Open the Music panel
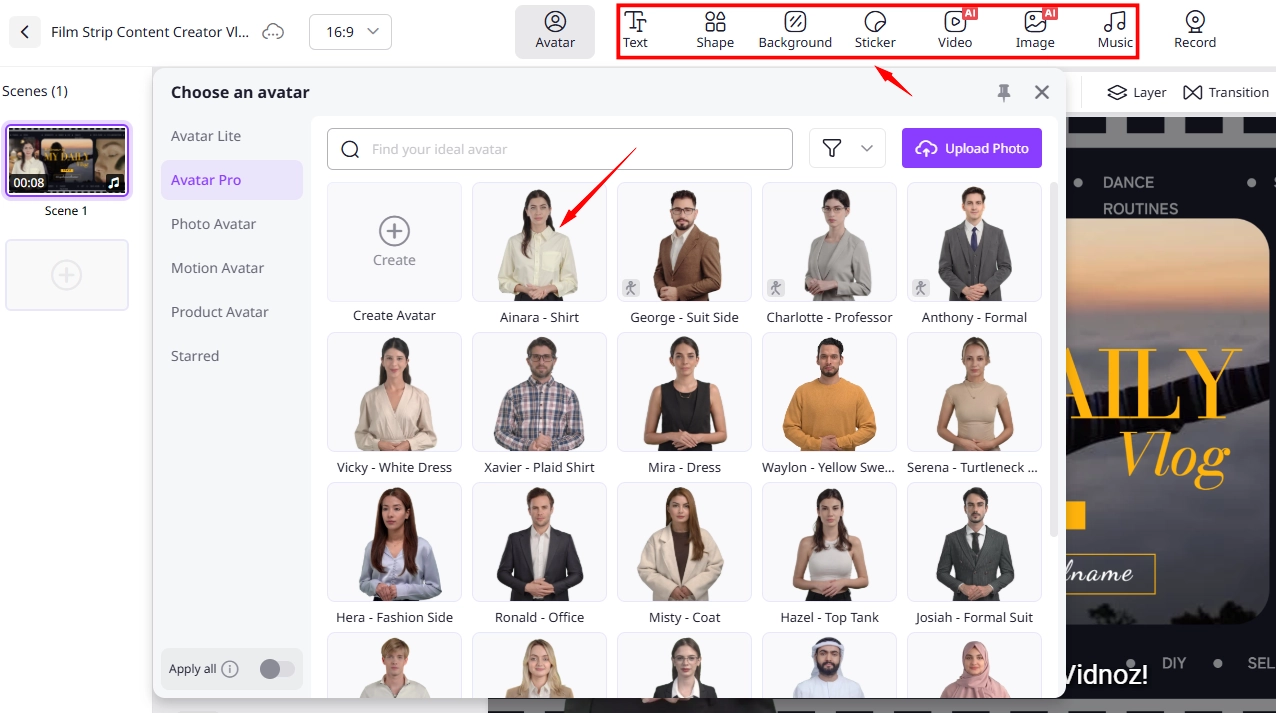Screen dimensions: 1276x713 [1115, 30]
